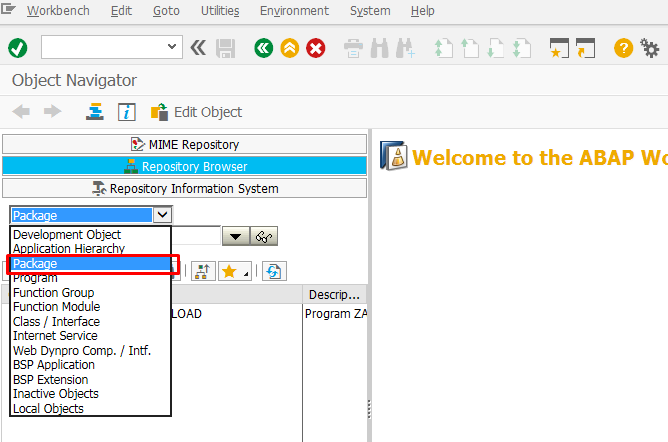Open the Utilities menu
Viewport: 668px width, 442px height.
tap(220, 11)
